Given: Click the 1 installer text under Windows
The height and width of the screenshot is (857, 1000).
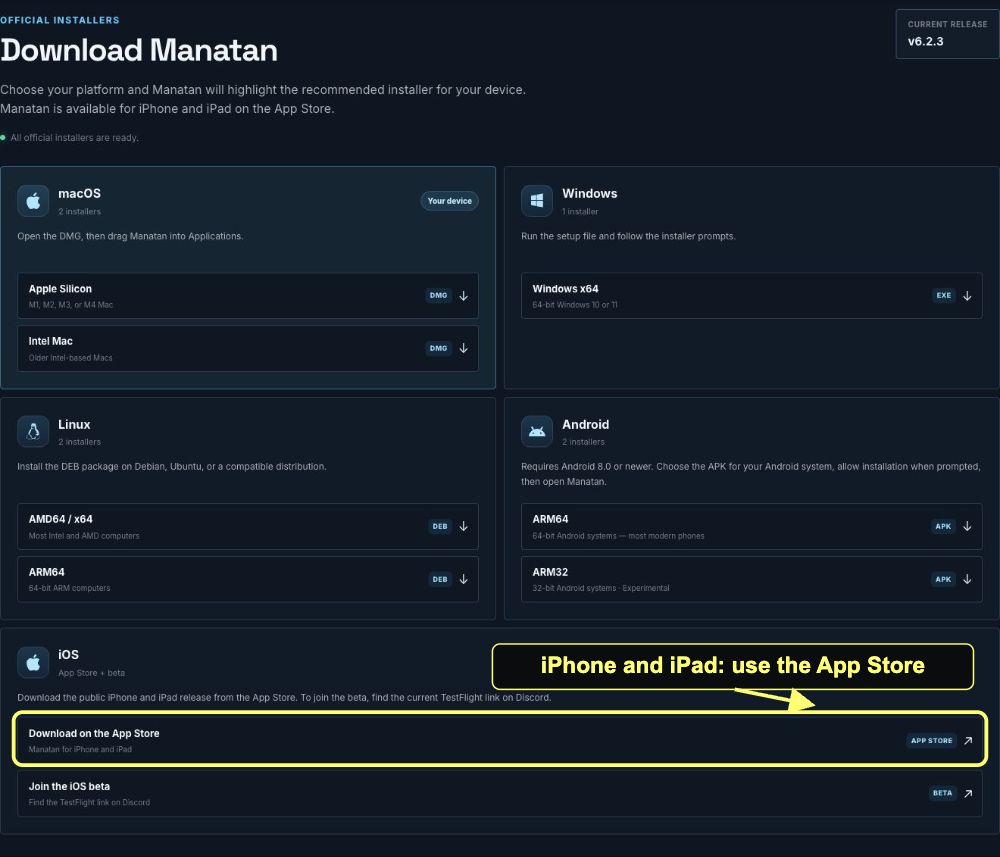Looking at the screenshot, I should coord(580,211).
